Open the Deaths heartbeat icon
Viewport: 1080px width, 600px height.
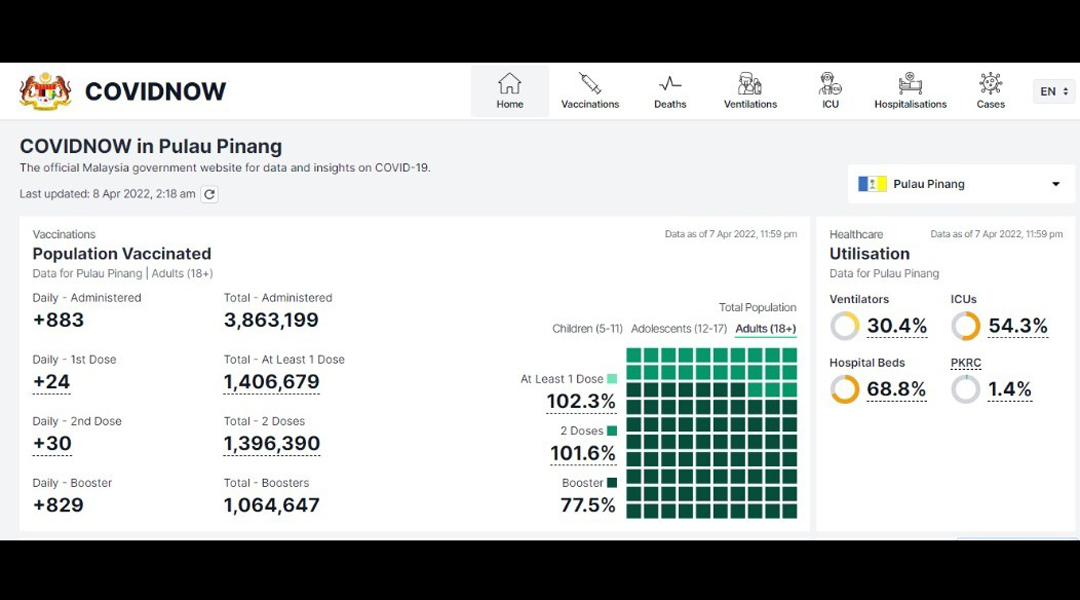tap(670, 84)
